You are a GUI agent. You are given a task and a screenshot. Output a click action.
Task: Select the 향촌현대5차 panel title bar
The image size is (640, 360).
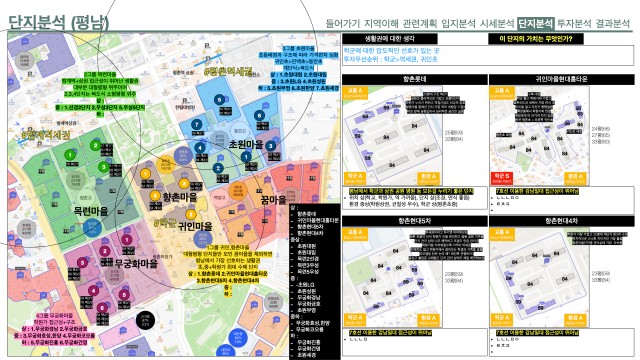coord(415,221)
